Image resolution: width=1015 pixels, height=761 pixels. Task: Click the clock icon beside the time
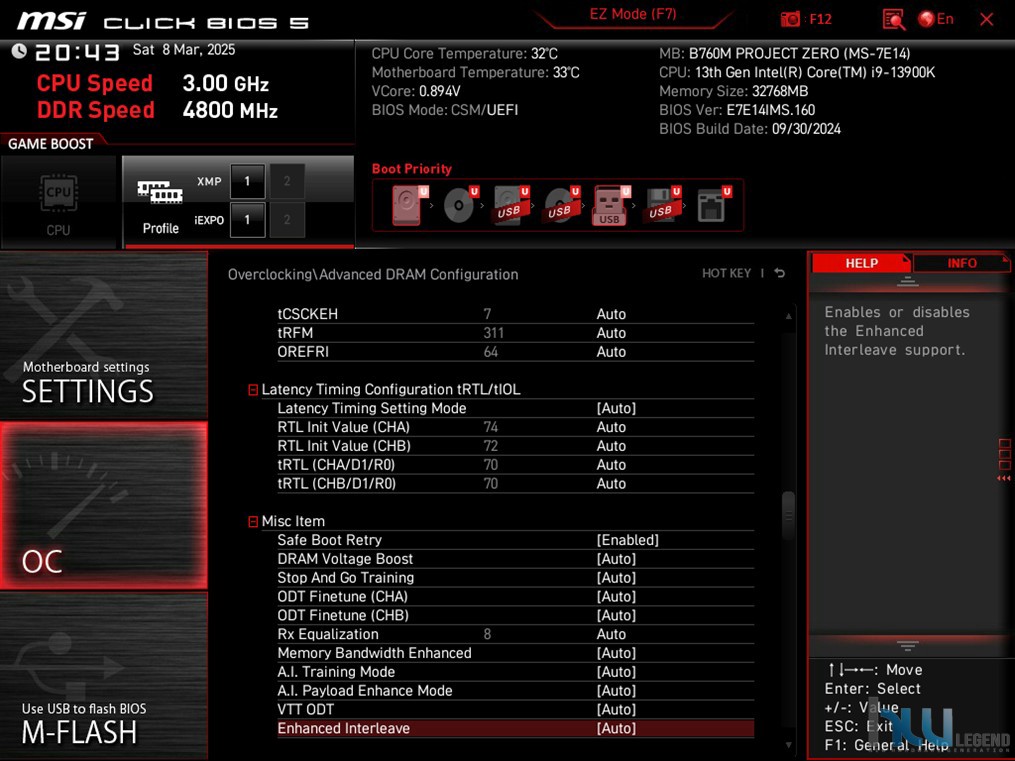tap(19, 50)
